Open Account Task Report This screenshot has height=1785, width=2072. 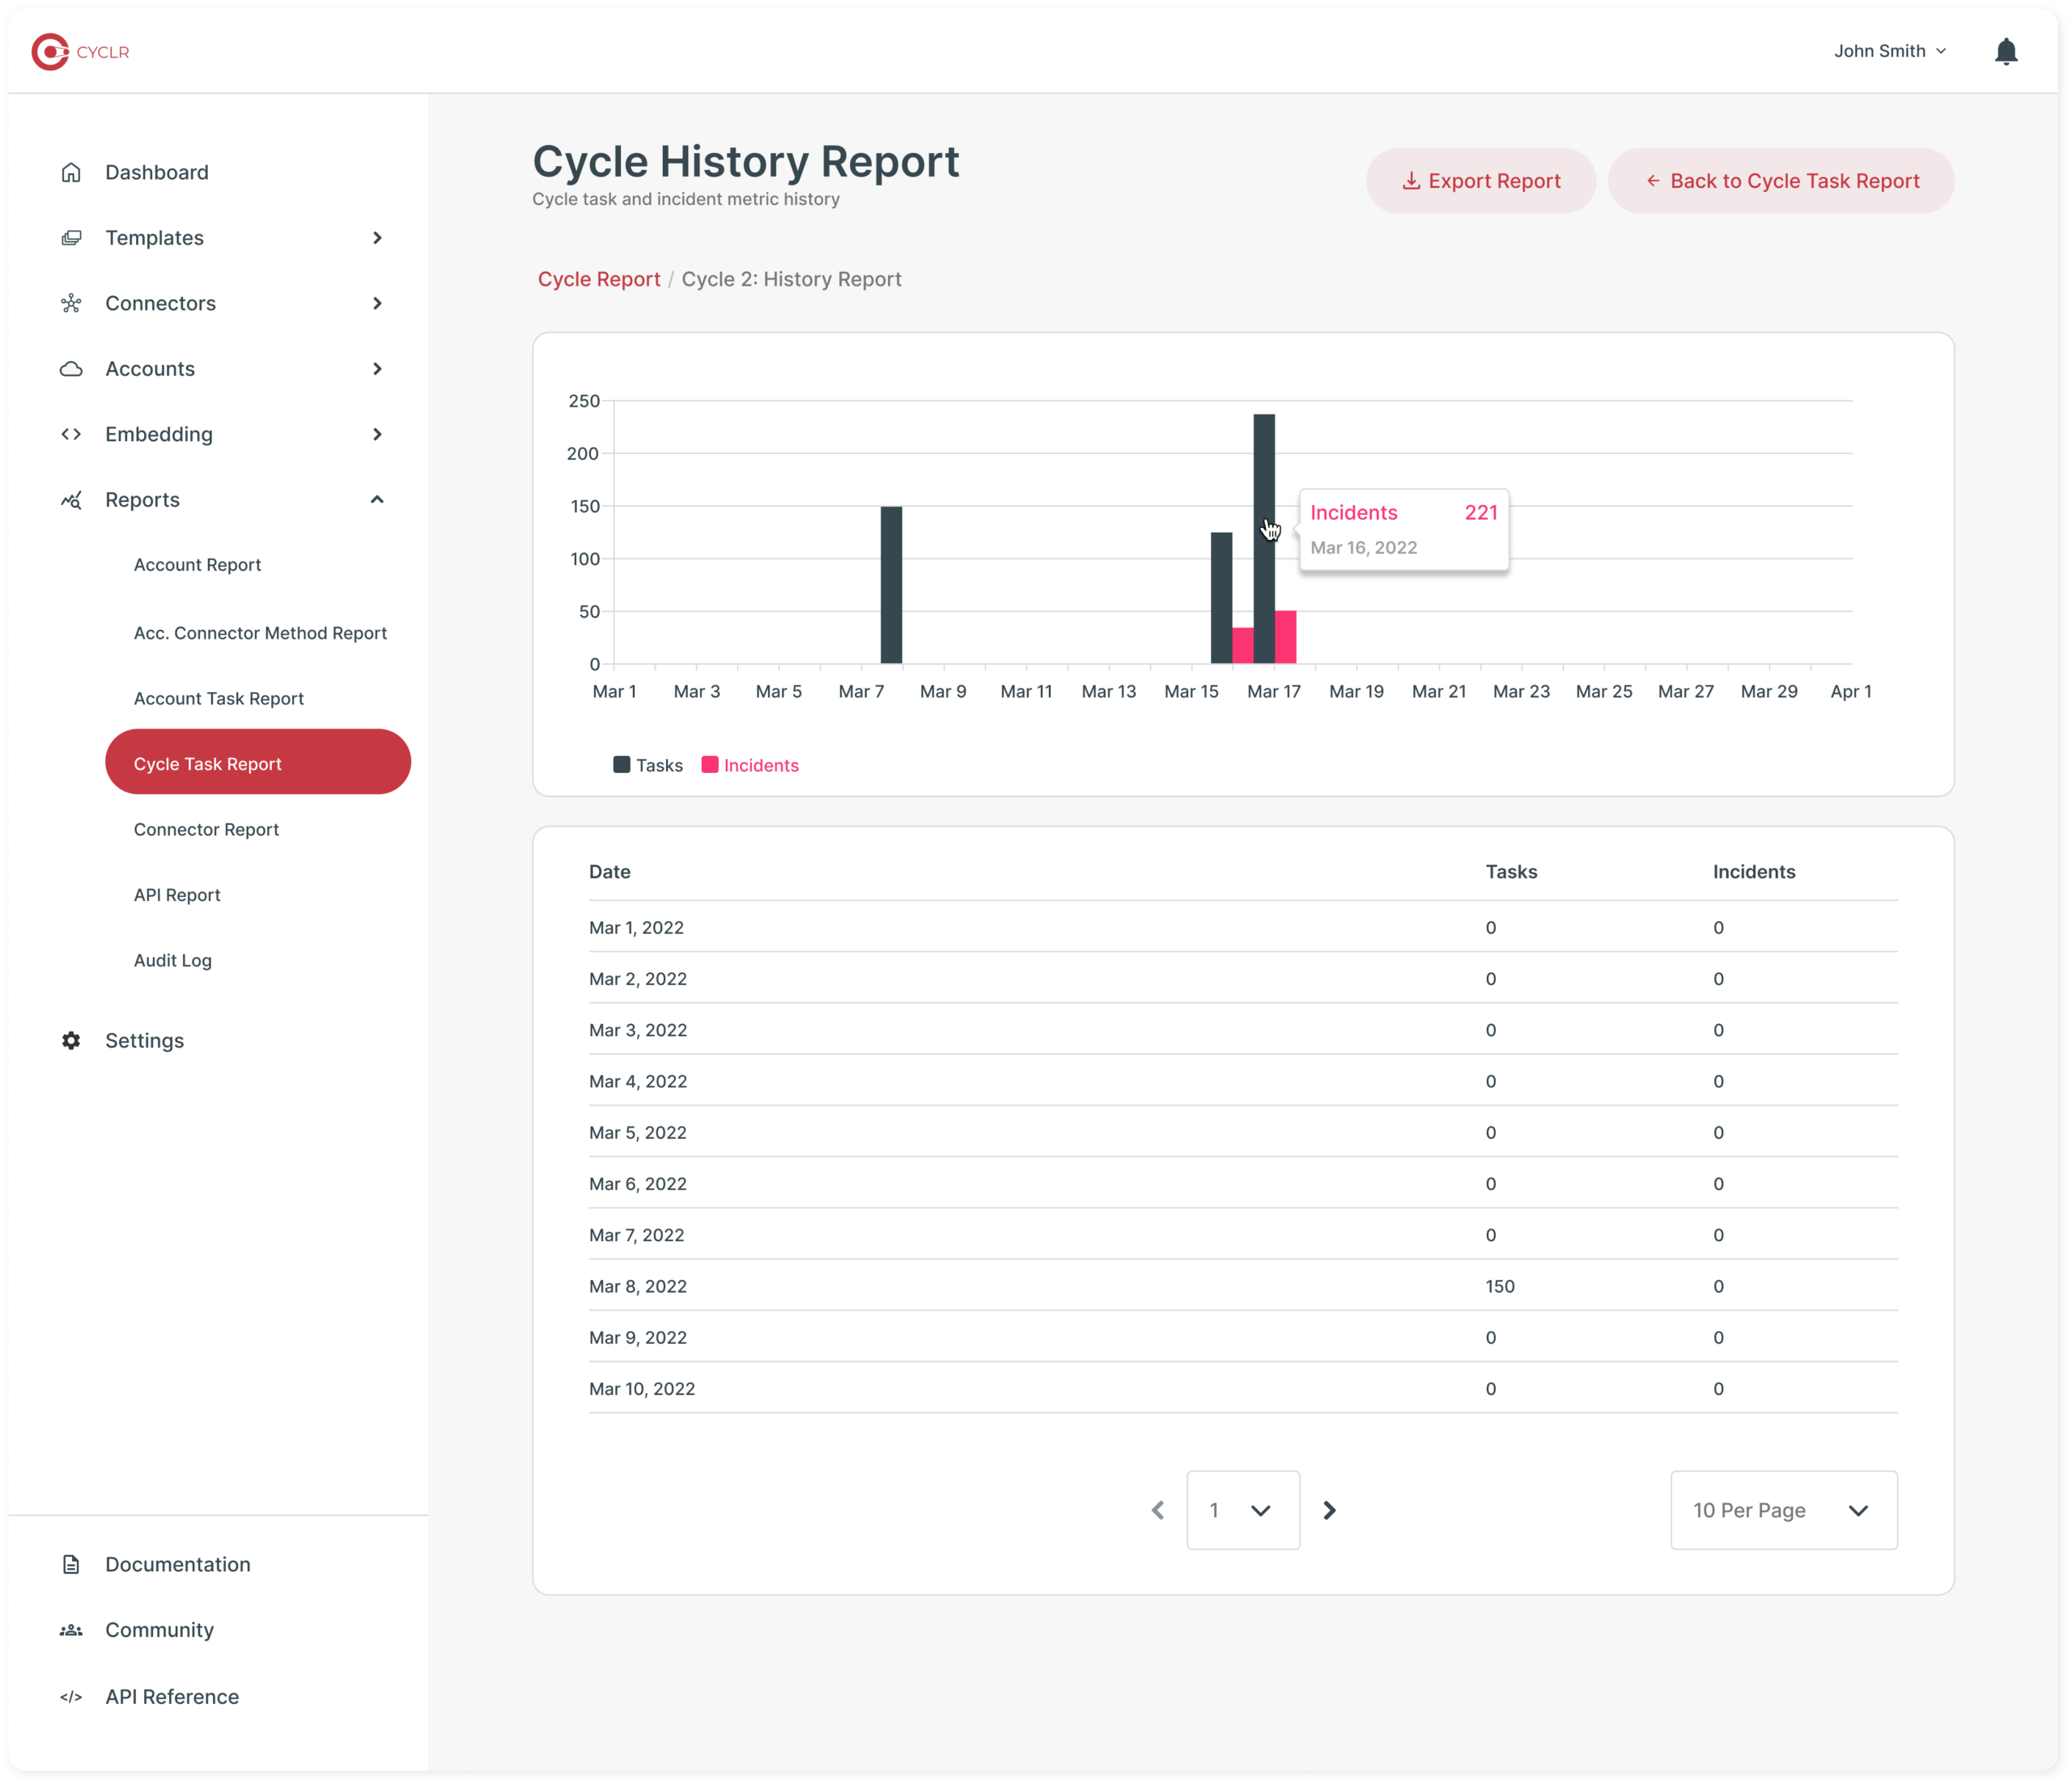[x=218, y=698]
